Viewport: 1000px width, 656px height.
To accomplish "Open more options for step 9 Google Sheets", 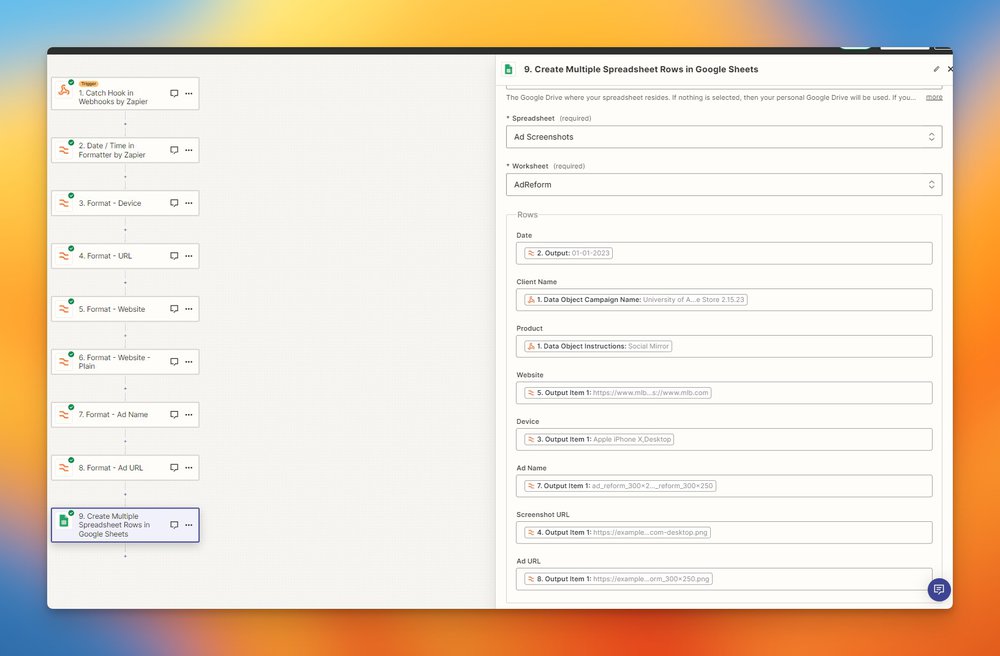I will pyautogui.click(x=189, y=525).
